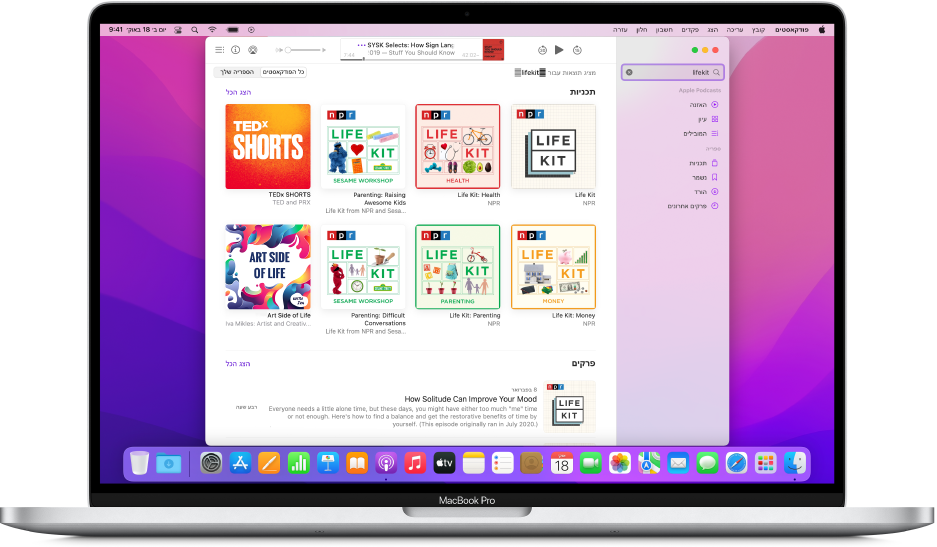The height and width of the screenshot is (547, 937).
Task: Open the AirPlay output icon
Action: [x=253, y=50]
